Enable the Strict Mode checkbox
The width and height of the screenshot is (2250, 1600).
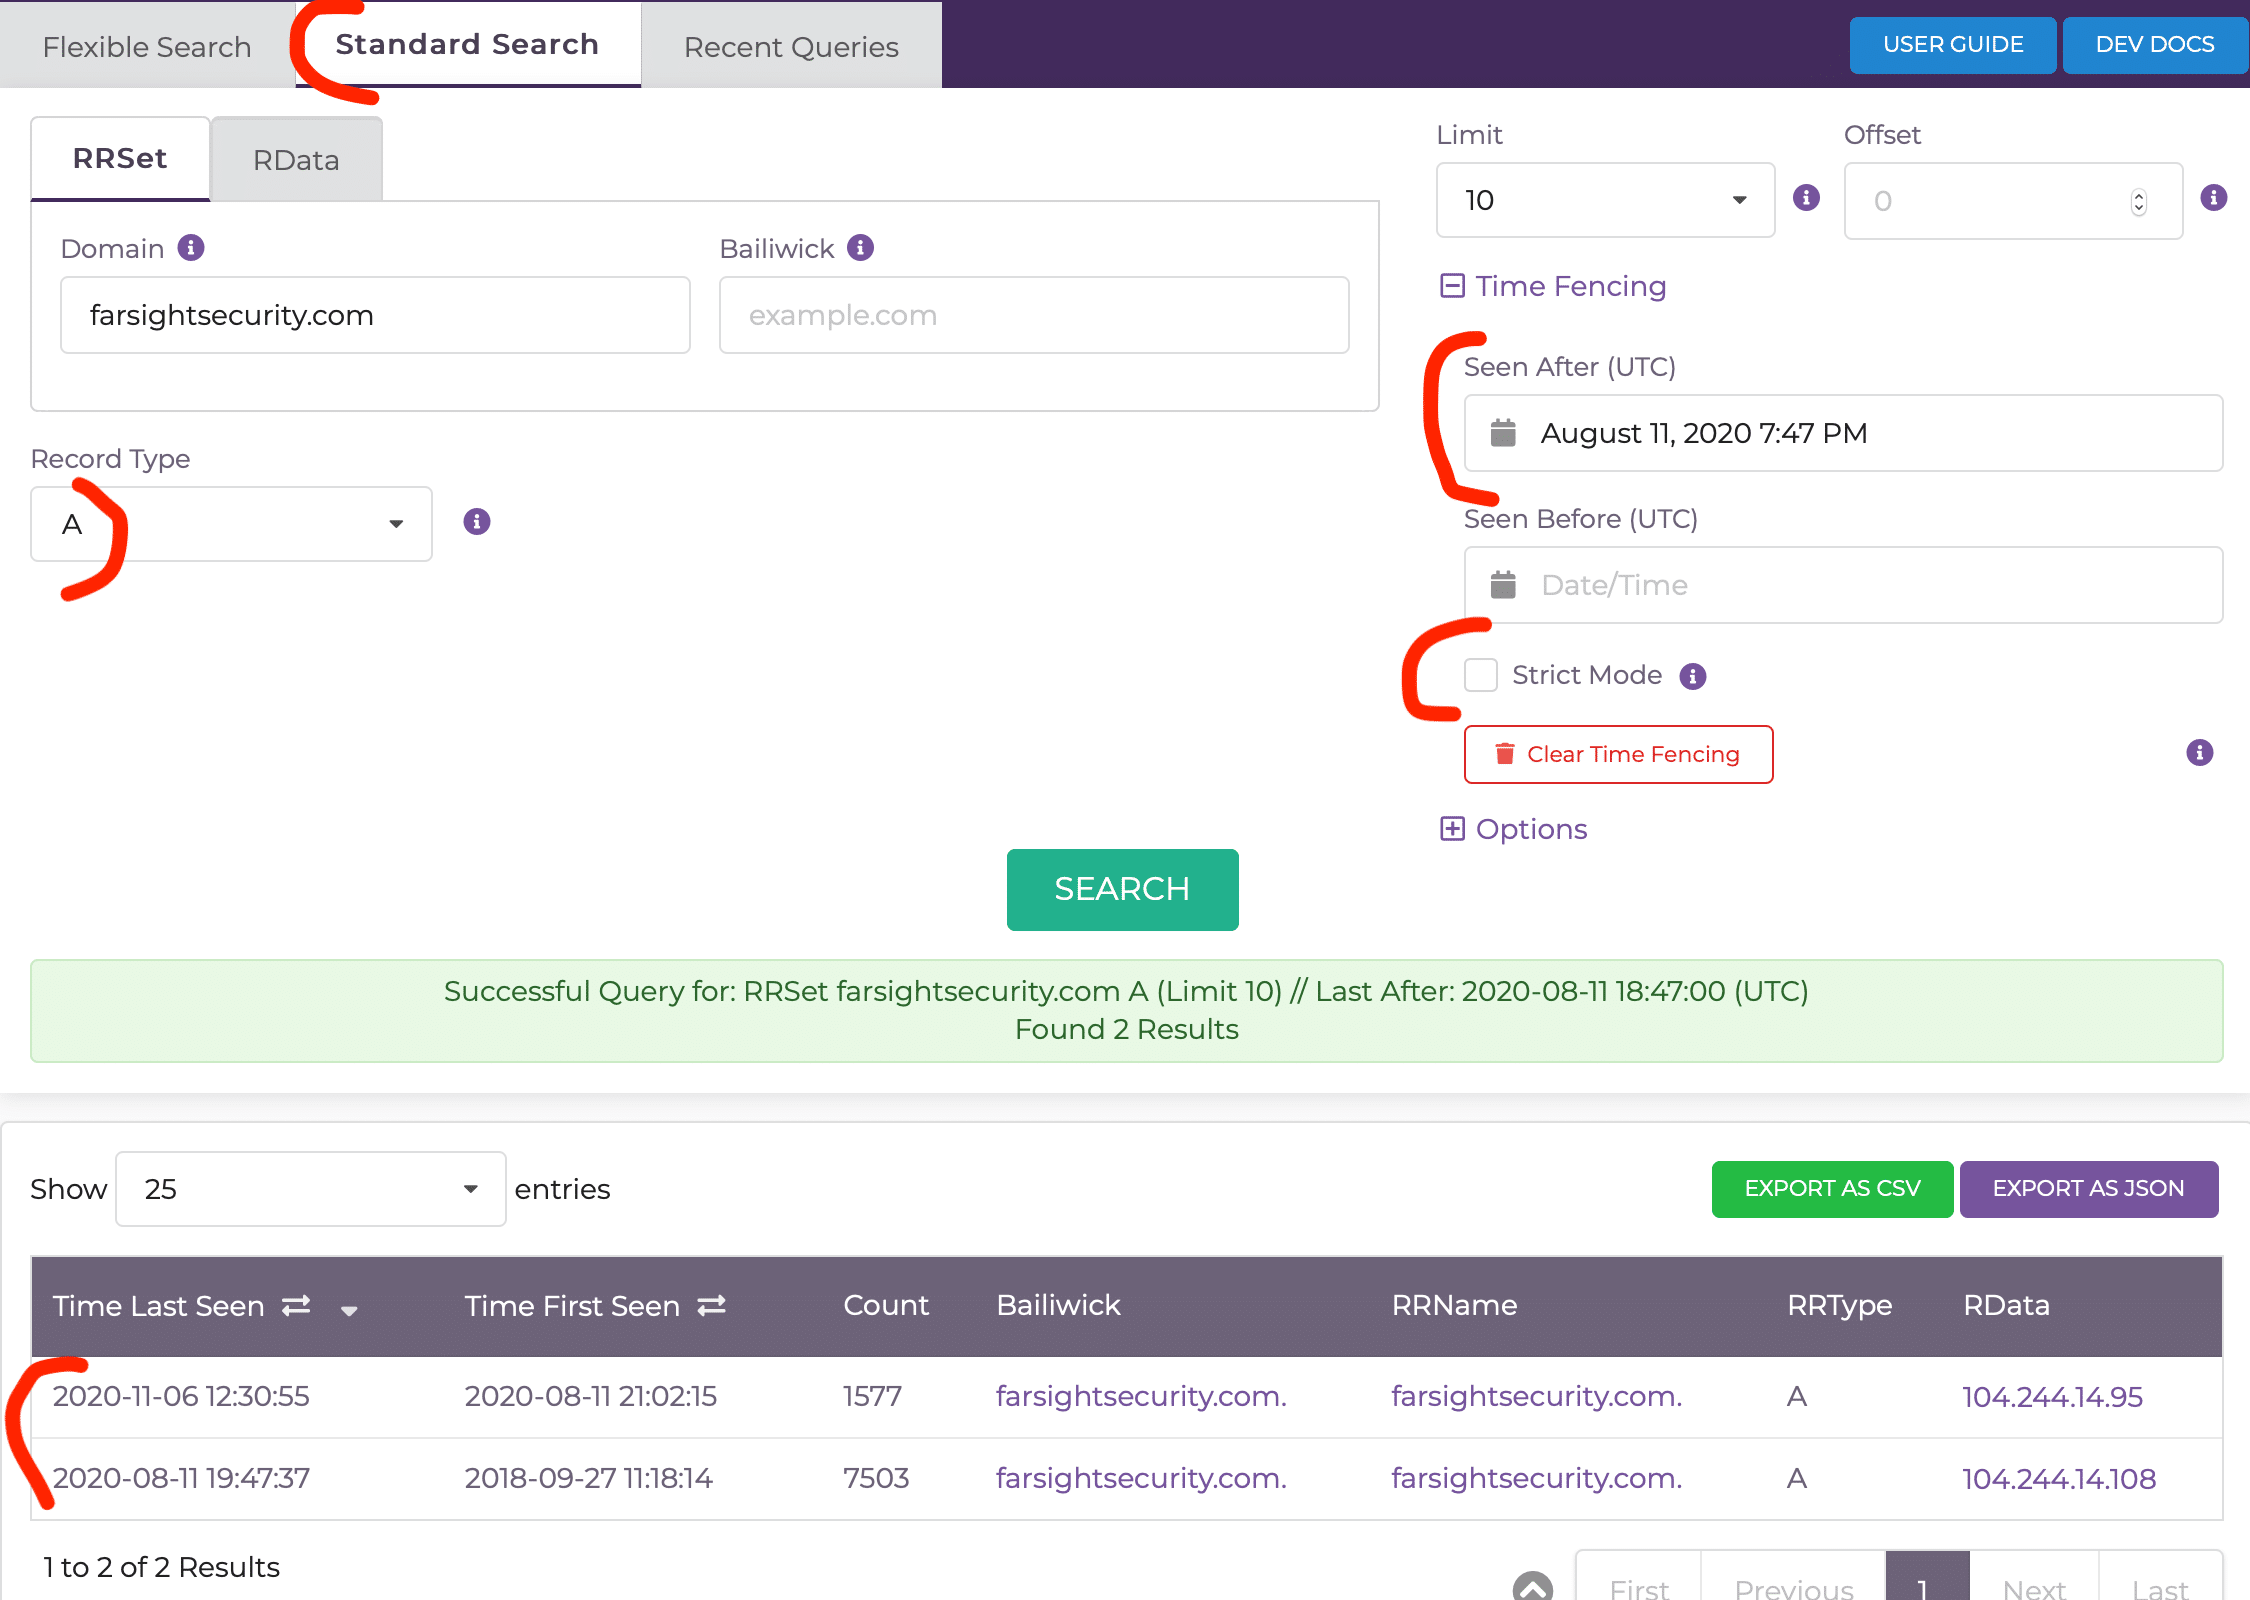[x=1481, y=675]
